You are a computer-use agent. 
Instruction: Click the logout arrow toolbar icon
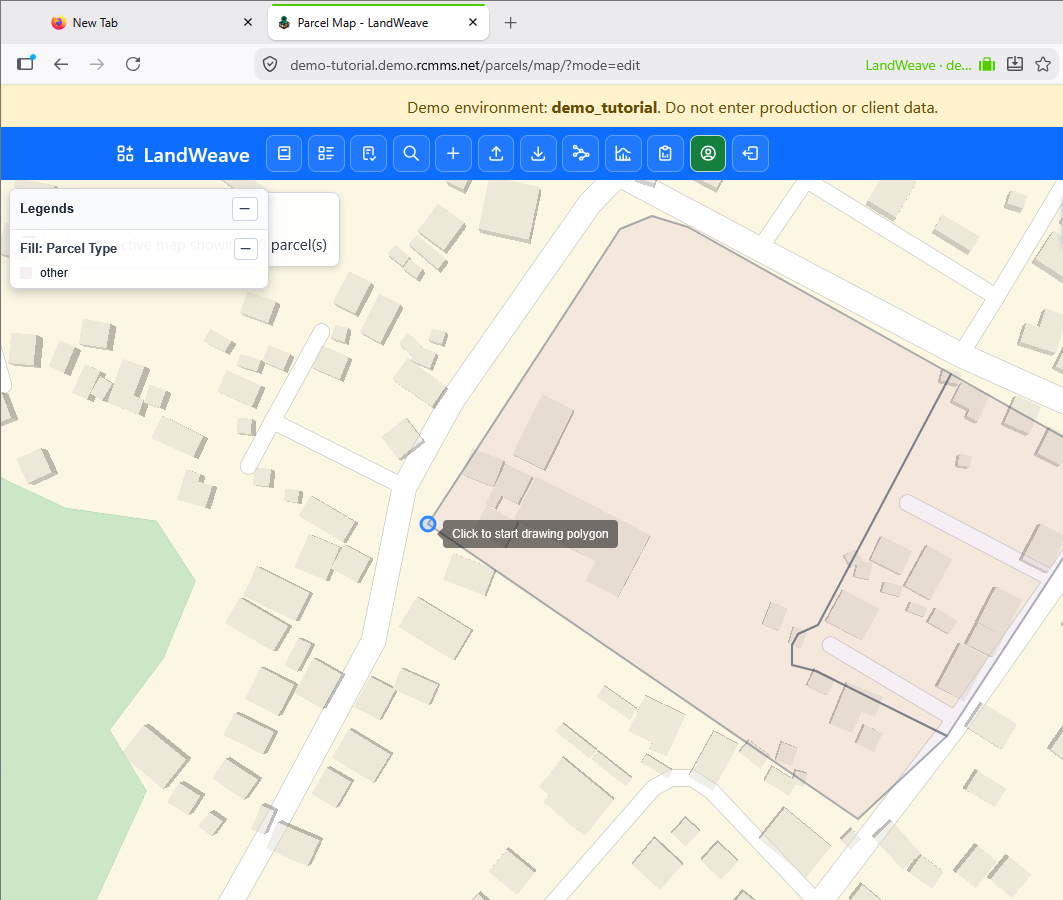[750, 153]
